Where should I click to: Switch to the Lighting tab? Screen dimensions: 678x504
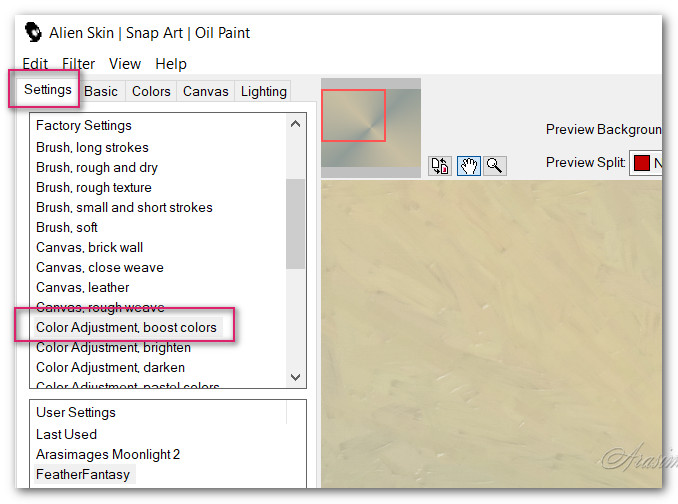pos(264,91)
